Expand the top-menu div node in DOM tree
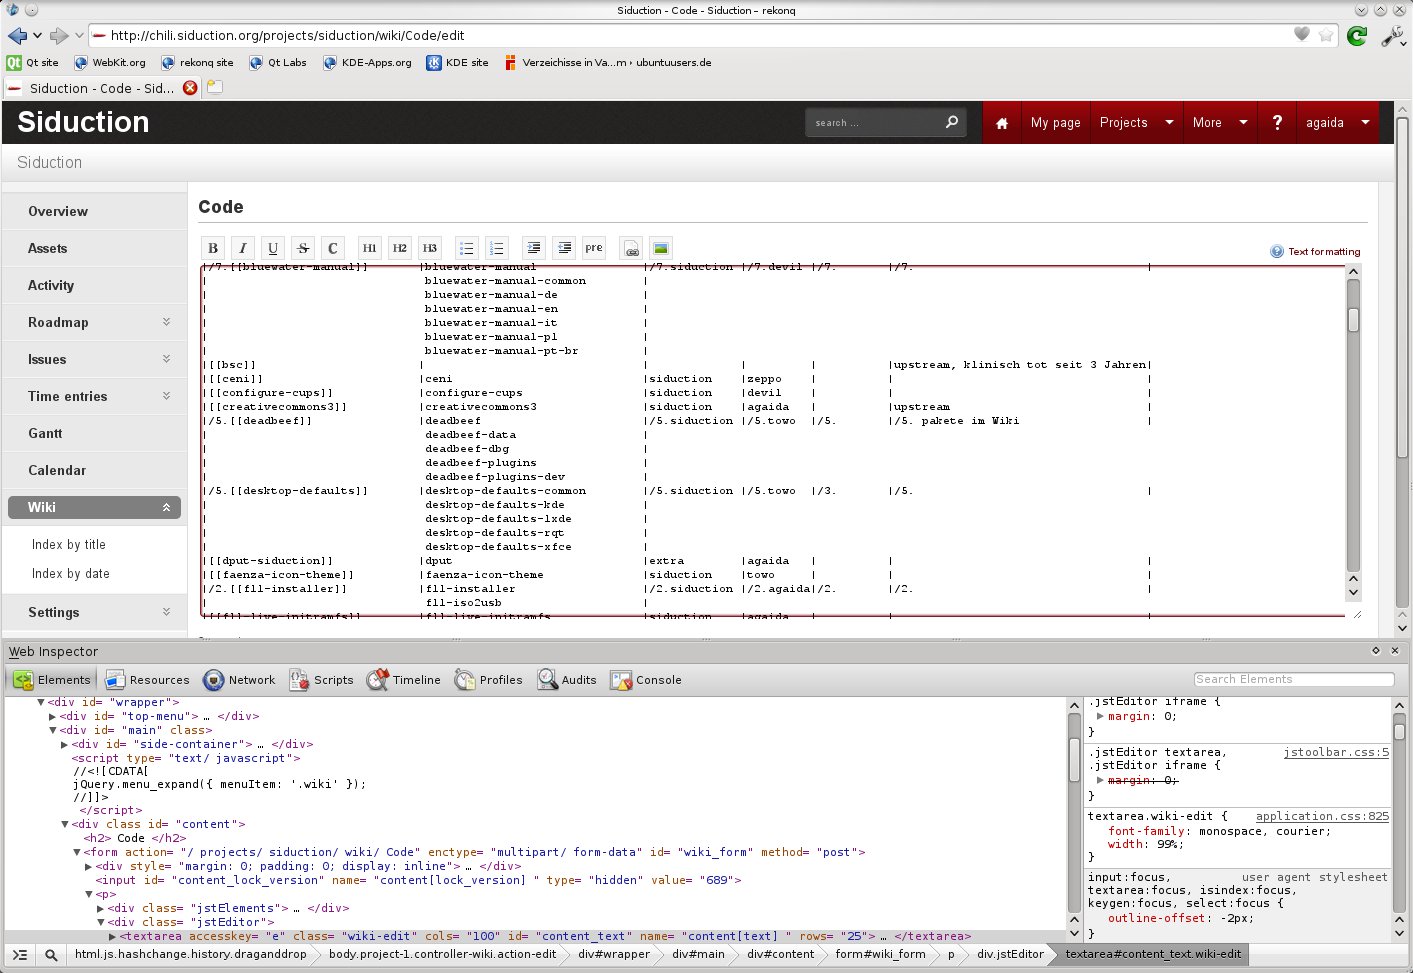The image size is (1413, 973). [x=53, y=717]
